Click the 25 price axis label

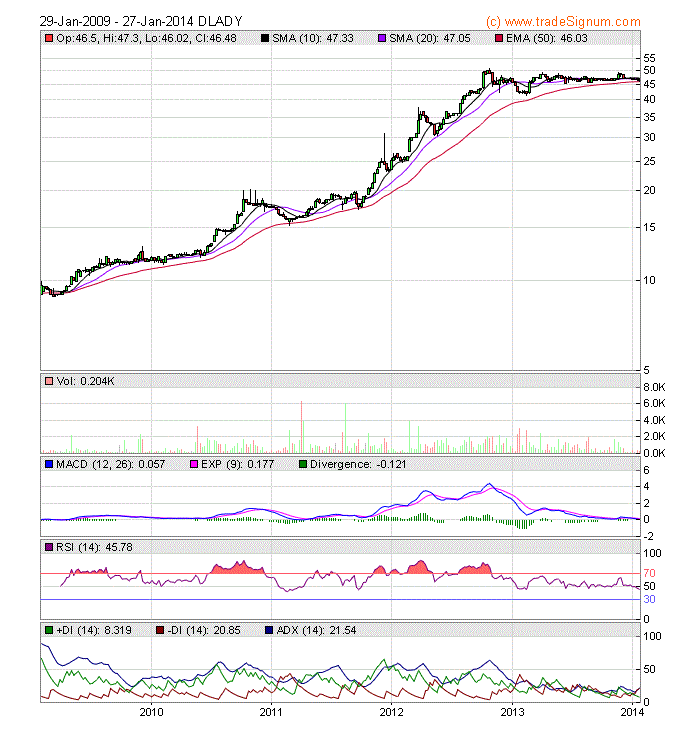tap(650, 161)
